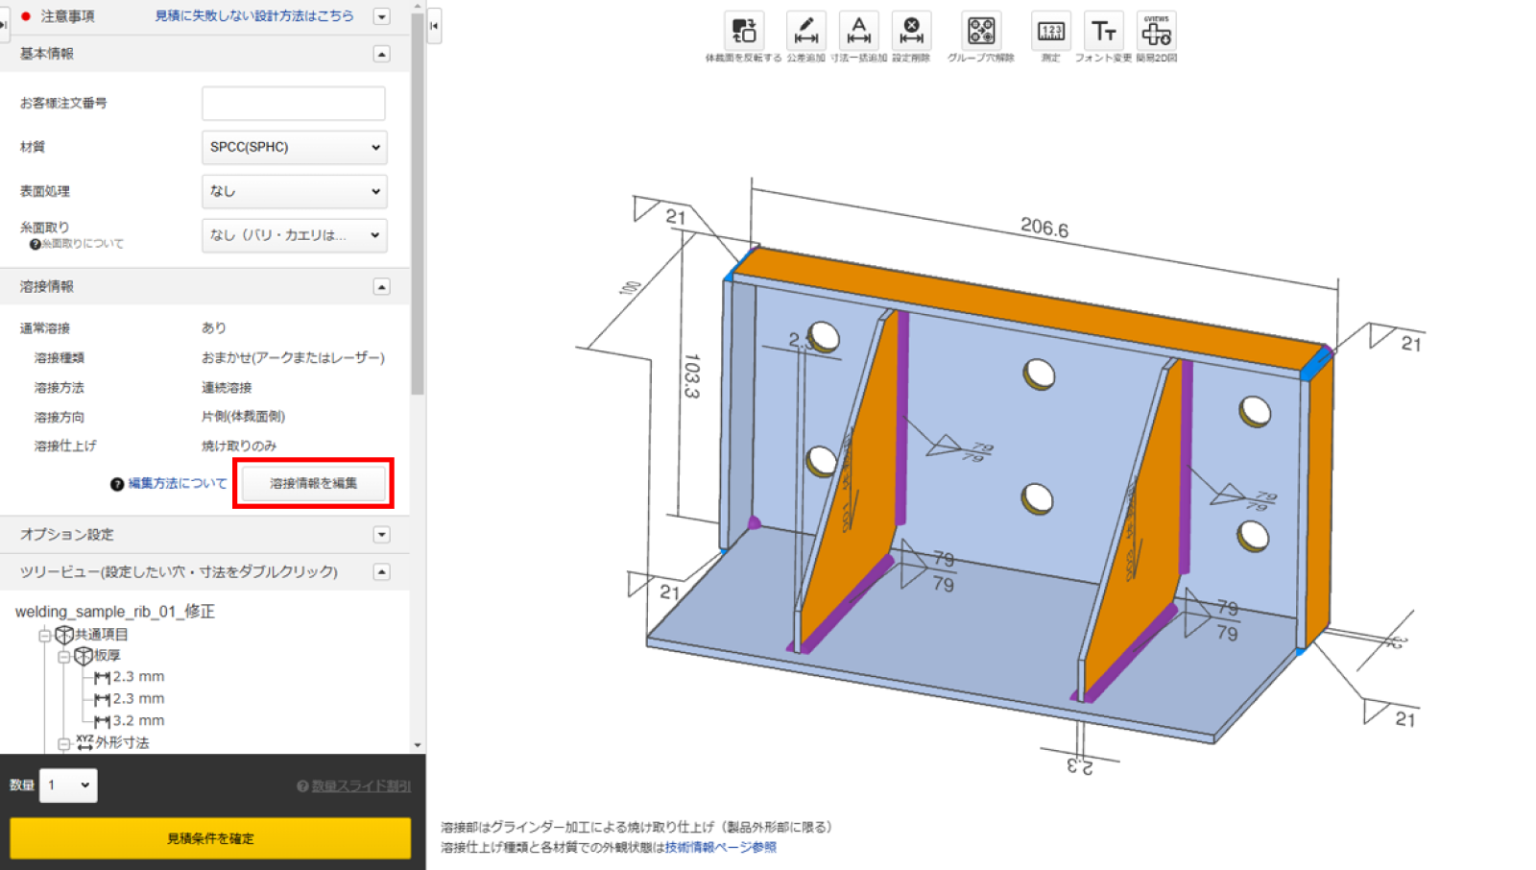Viewport: 1536px width, 870px height.
Task: Open the 表面処理 dropdown
Action: tap(293, 191)
